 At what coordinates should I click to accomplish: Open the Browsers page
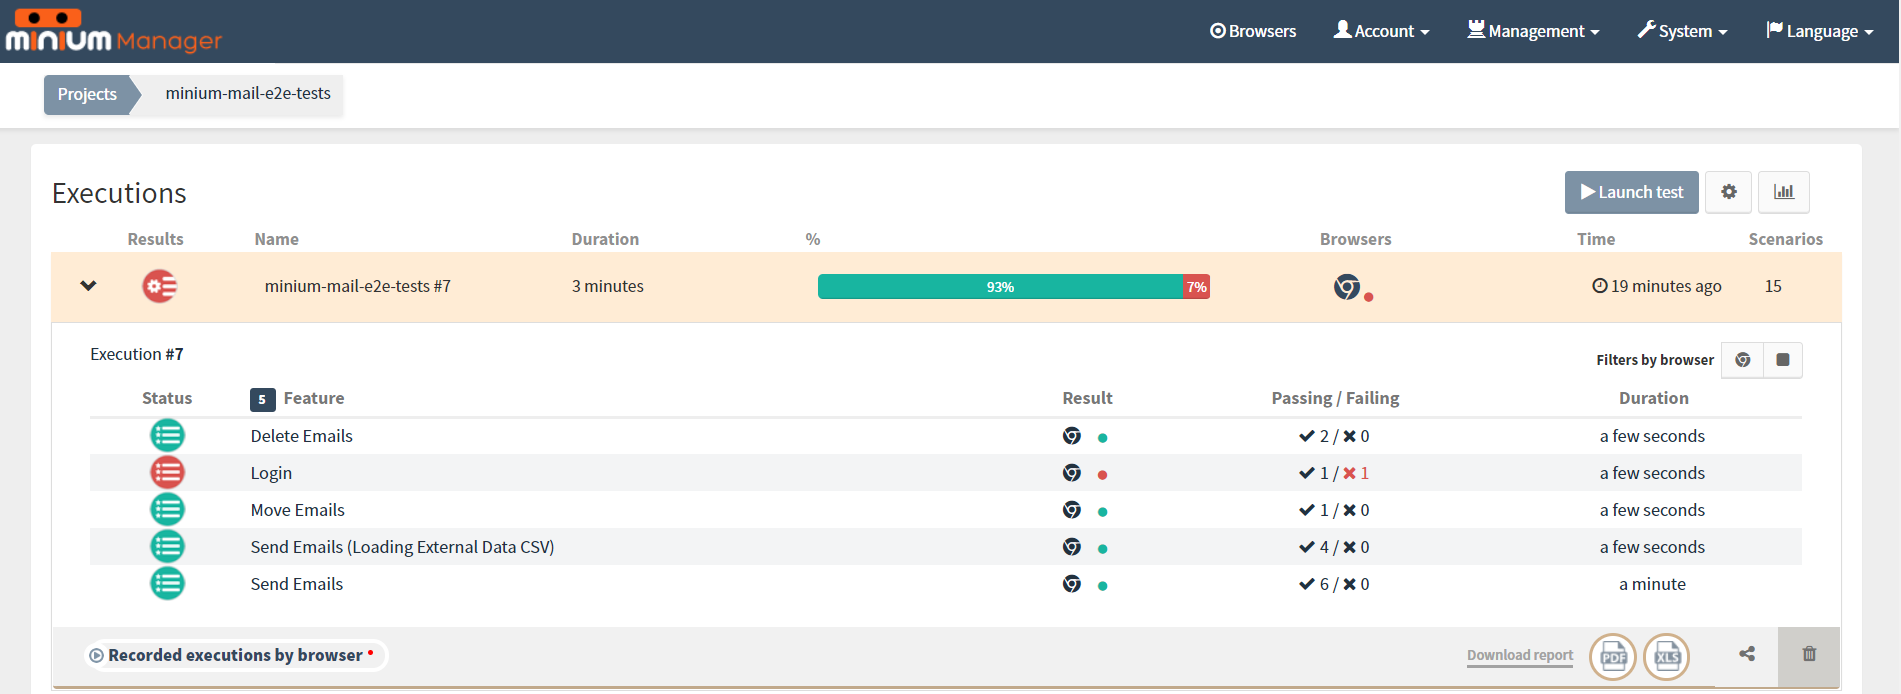pyautogui.click(x=1253, y=31)
